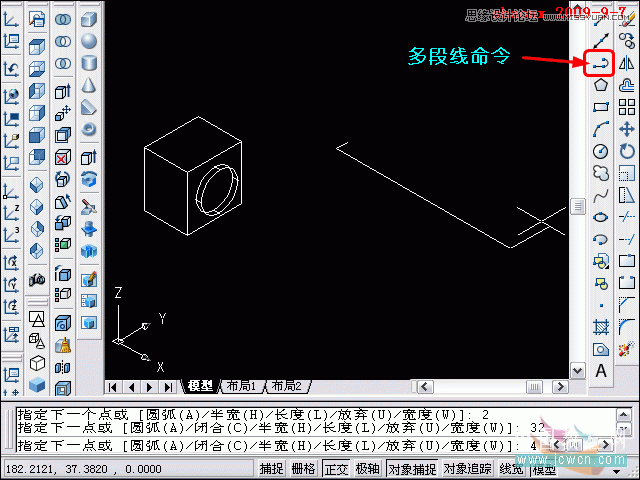Screen dimensions: 640x480
Task: Toggle Snap (捕捉) in status bar
Action: pyautogui.click(x=272, y=468)
